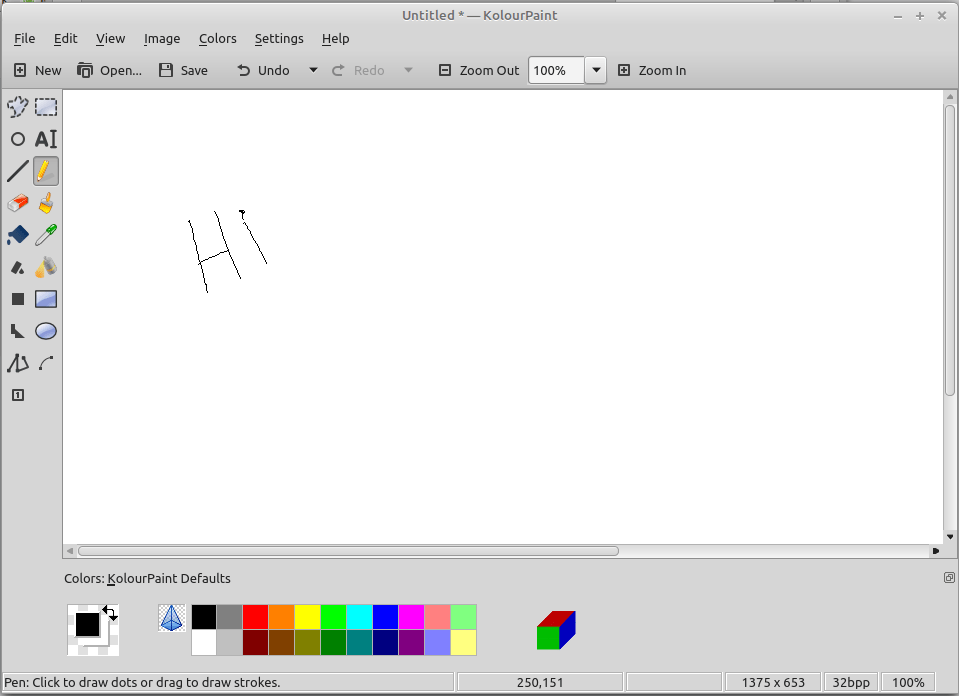Pick the Brush tool
The image size is (959, 696).
(46, 203)
